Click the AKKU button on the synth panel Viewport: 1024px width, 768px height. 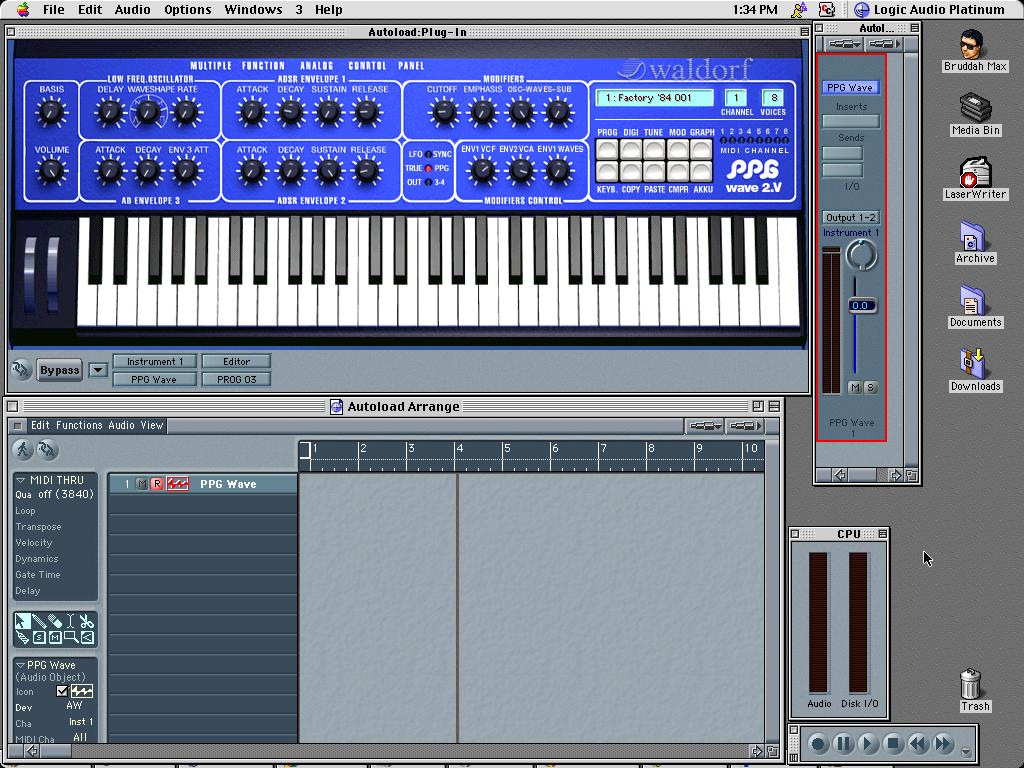701,172
